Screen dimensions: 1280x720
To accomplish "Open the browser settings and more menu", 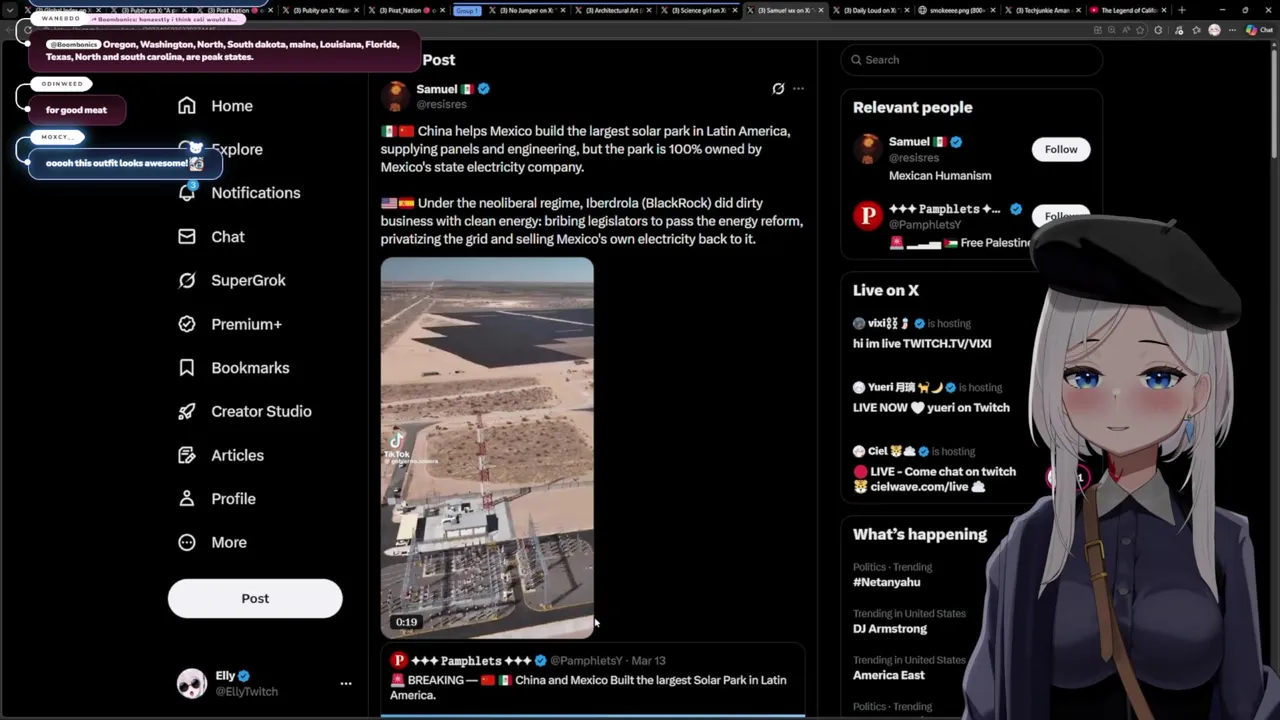I will coord(1234,30).
